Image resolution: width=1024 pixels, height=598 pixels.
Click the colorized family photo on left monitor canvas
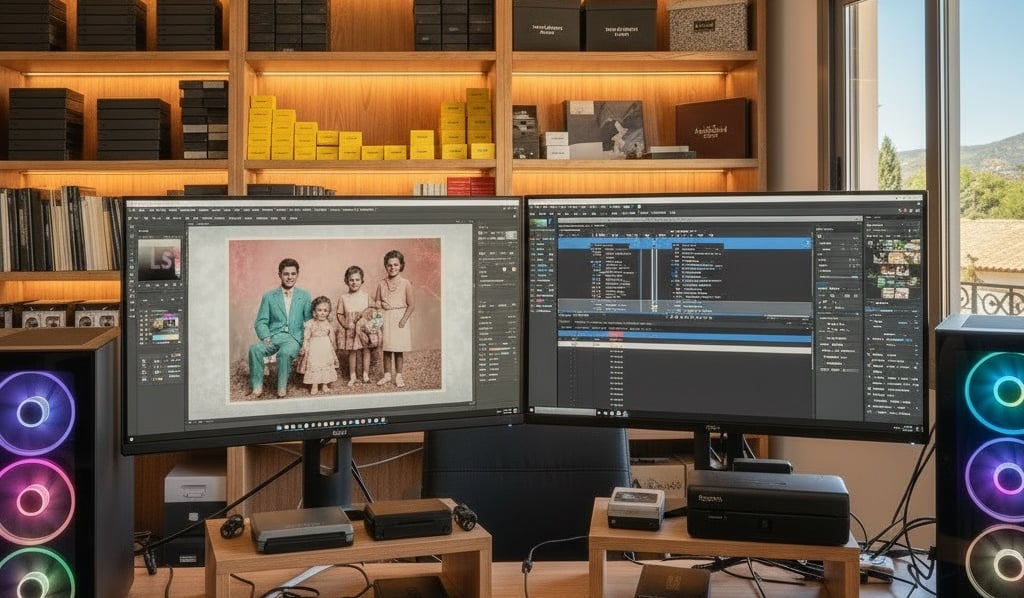[335, 319]
